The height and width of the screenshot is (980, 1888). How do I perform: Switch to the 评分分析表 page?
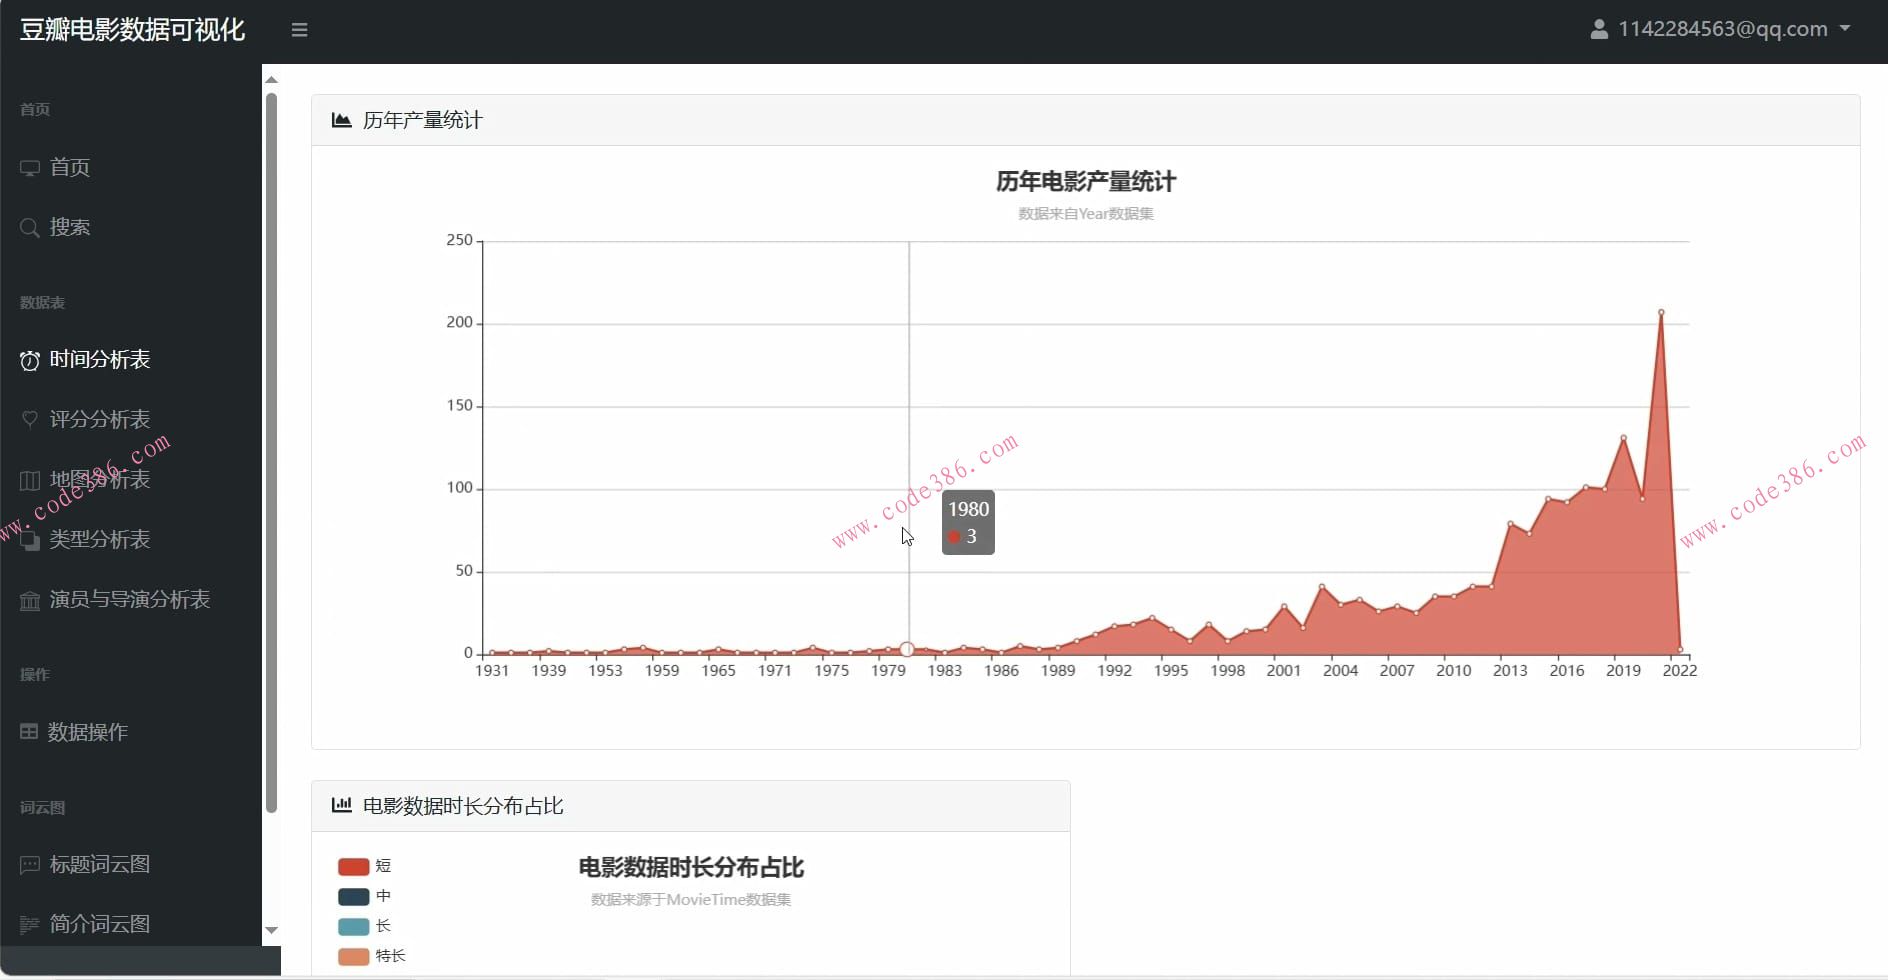coord(99,419)
